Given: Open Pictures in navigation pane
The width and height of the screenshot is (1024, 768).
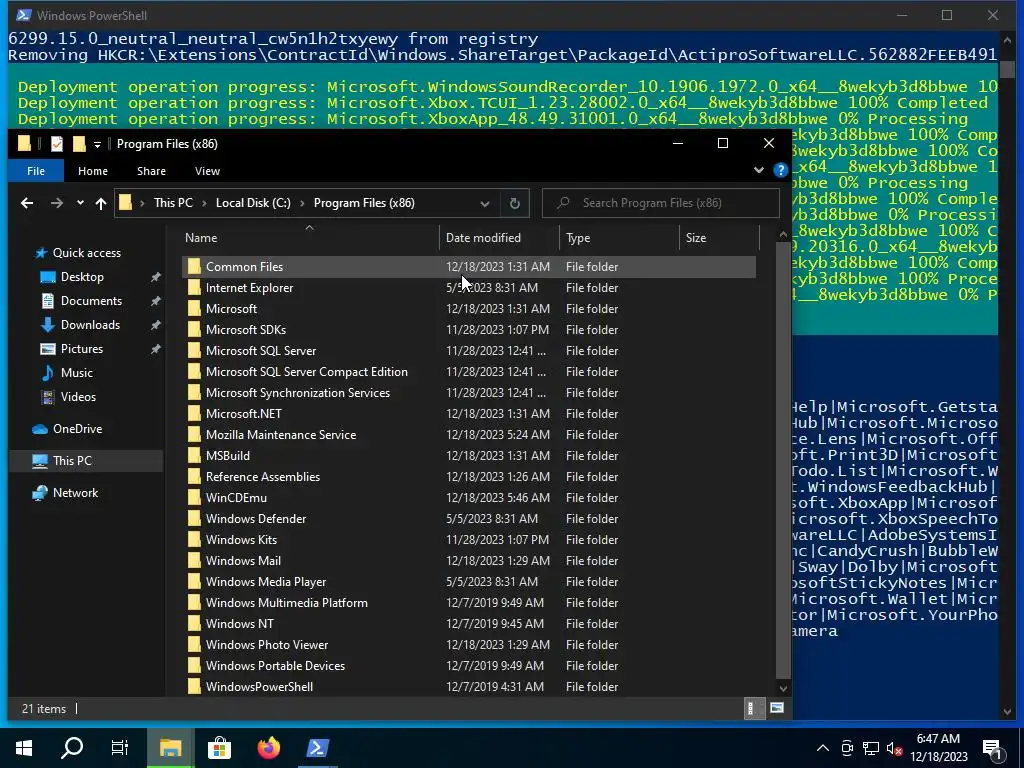Looking at the screenshot, I should tap(82, 349).
